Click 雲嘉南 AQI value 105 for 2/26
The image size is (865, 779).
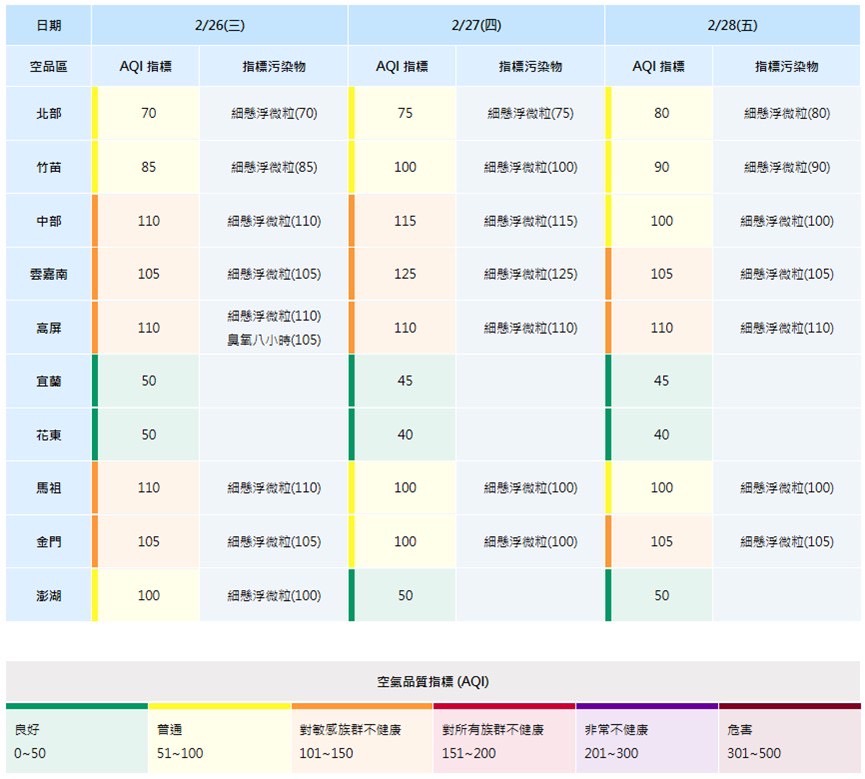[148, 274]
